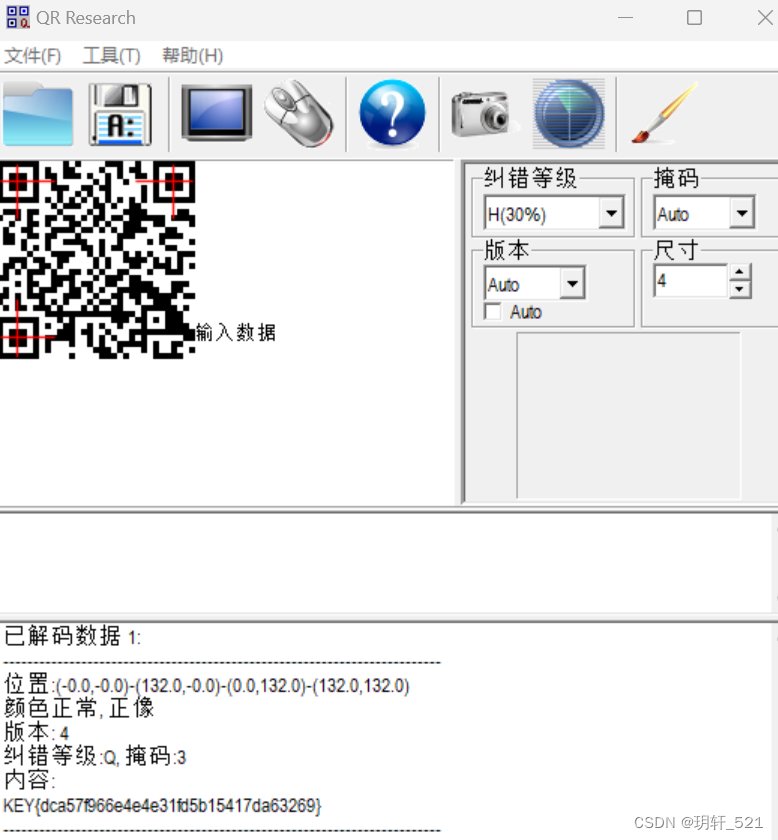The width and height of the screenshot is (778, 840).
Task: Click the 纠错等级:Q, 掩码:3 line
Action: [95, 756]
